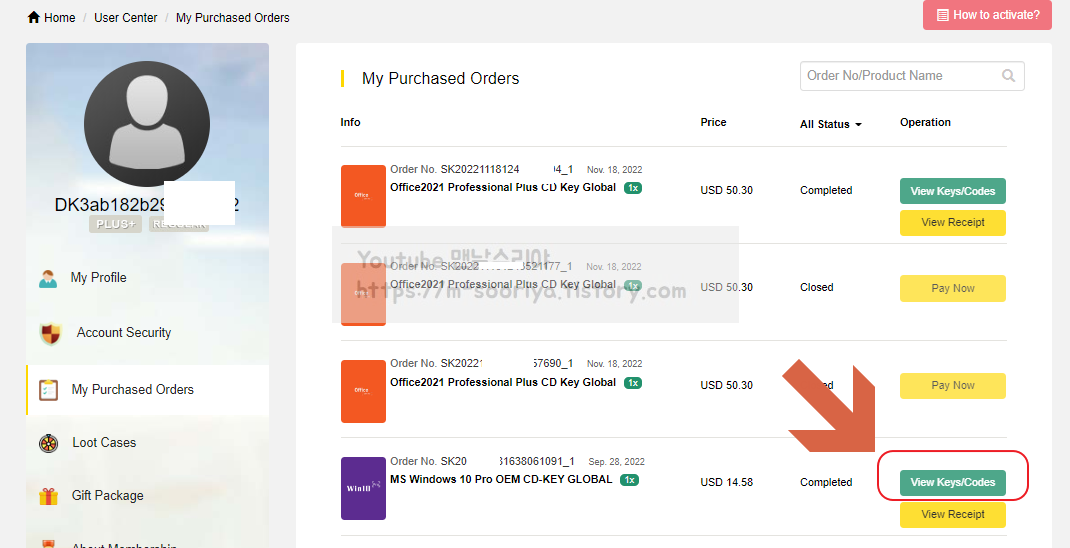Expand the All Status filter dropdown
This screenshot has height=548, width=1070.
click(x=830, y=124)
